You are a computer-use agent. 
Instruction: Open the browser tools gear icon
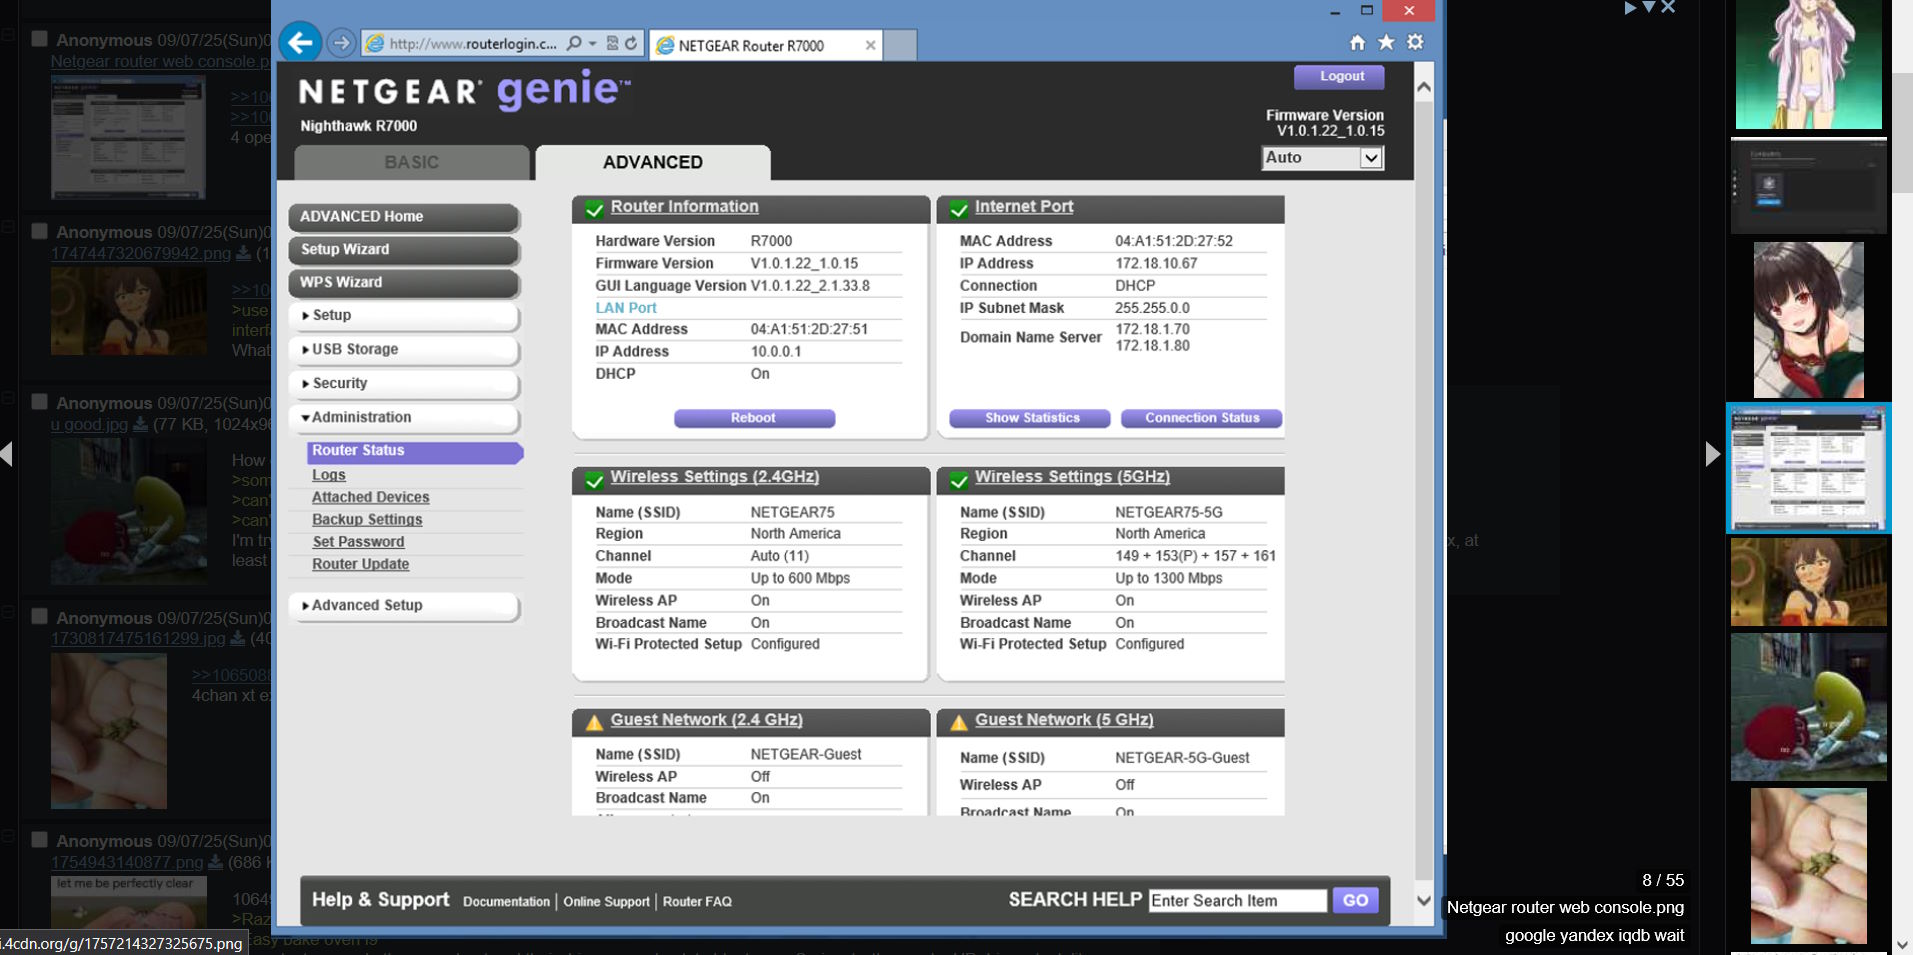coord(1415,42)
